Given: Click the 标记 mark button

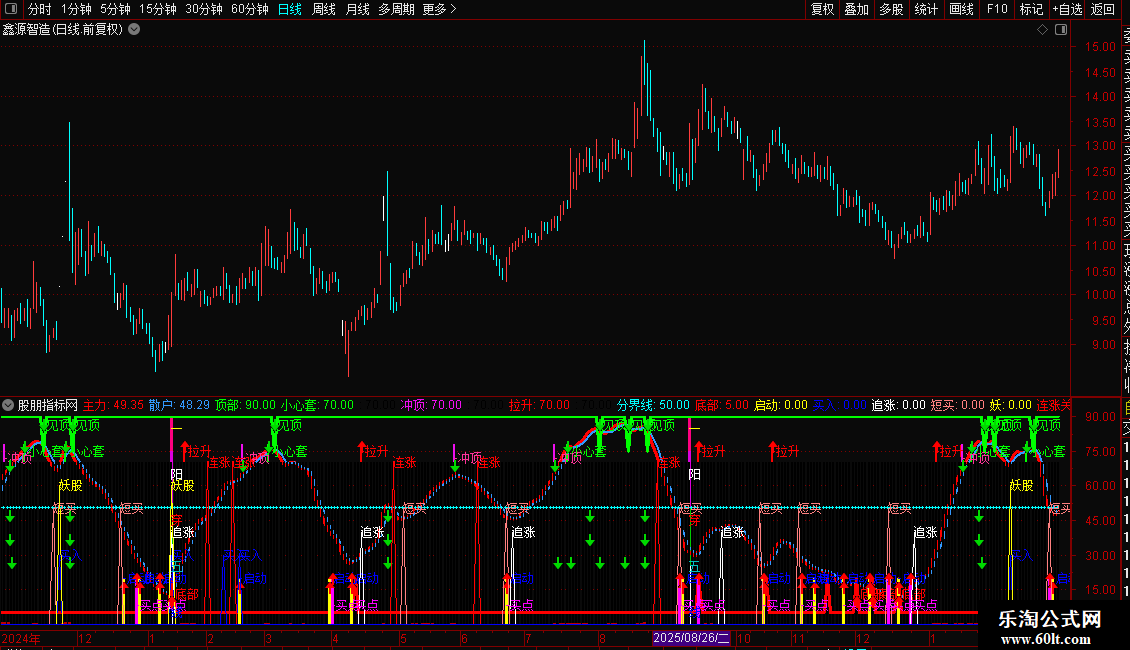Looking at the screenshot, I should click(1031, 9).
